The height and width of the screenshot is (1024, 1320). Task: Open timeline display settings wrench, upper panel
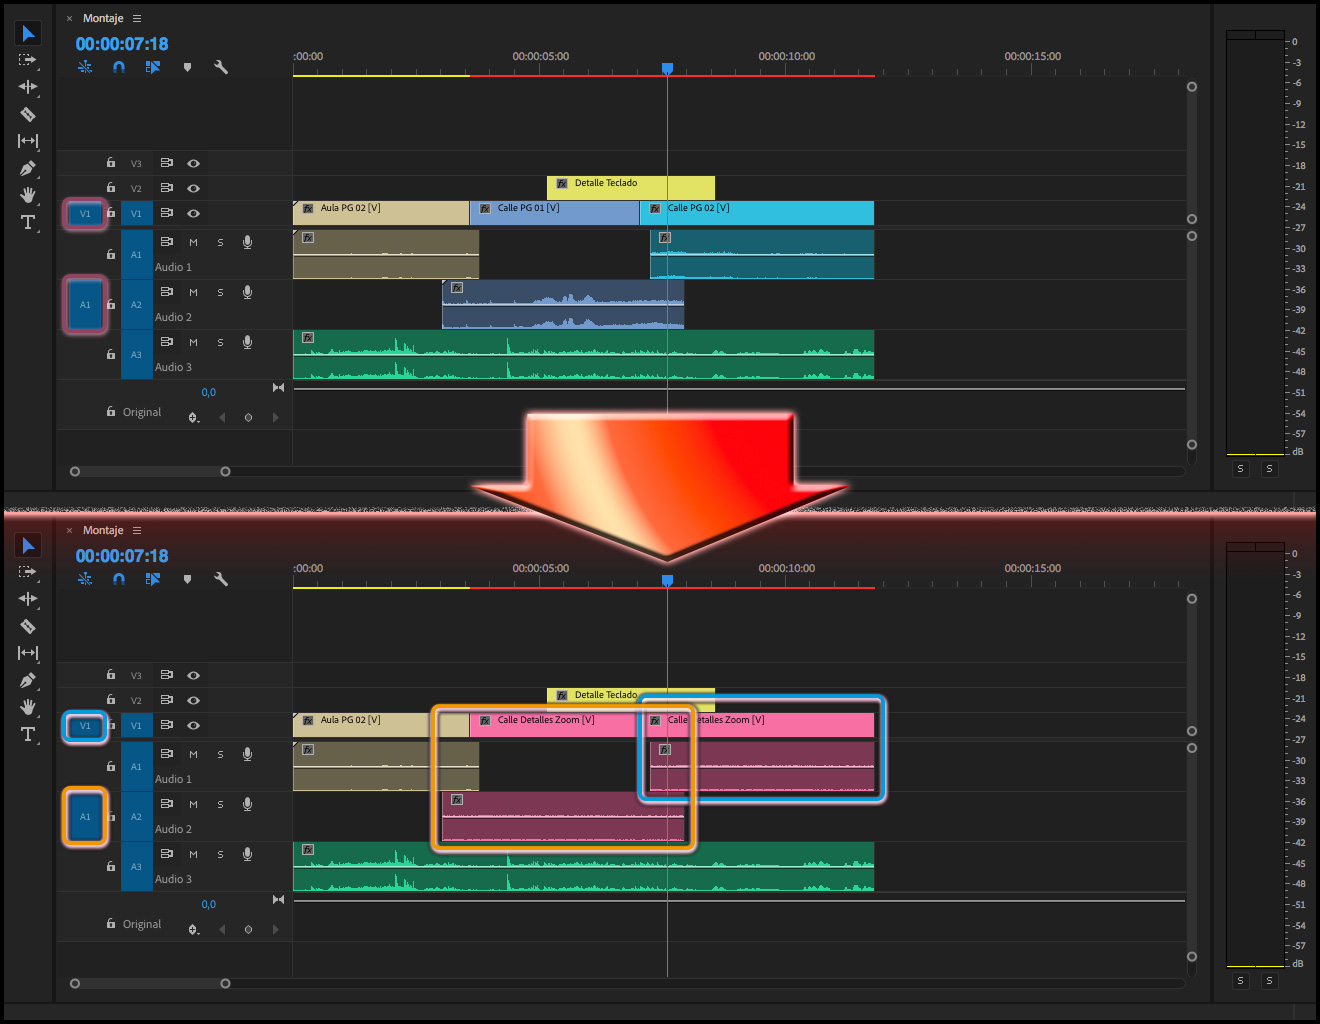(x=221, y=67)
